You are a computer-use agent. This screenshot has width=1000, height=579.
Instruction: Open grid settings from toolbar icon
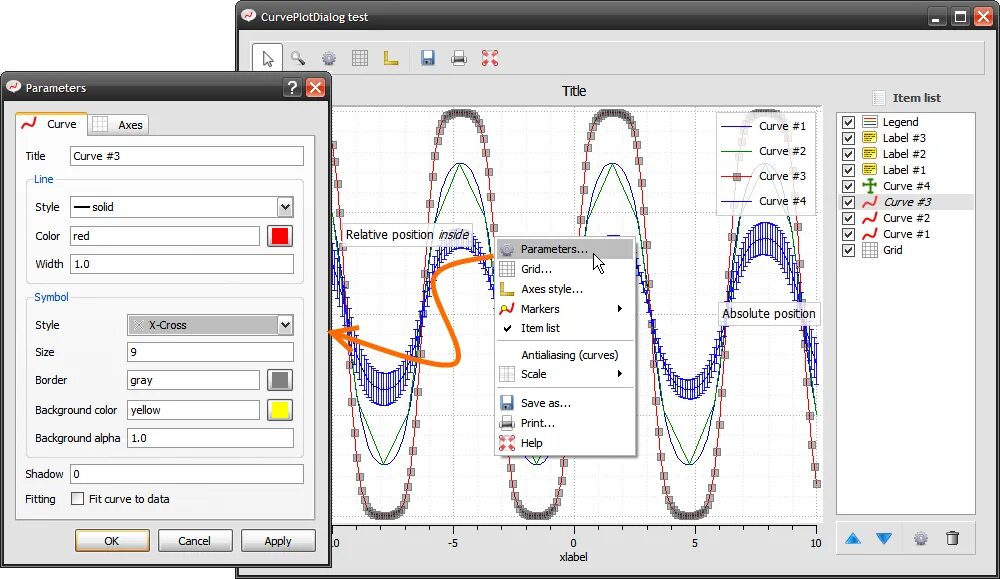click(x=360, y=59)
